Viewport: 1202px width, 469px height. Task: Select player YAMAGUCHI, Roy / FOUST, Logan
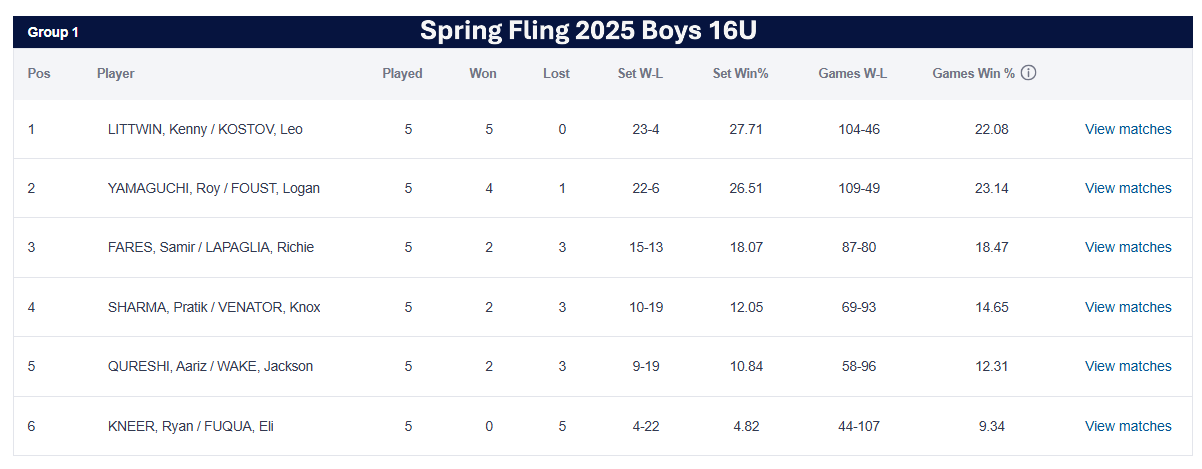[x=214, y=188]
